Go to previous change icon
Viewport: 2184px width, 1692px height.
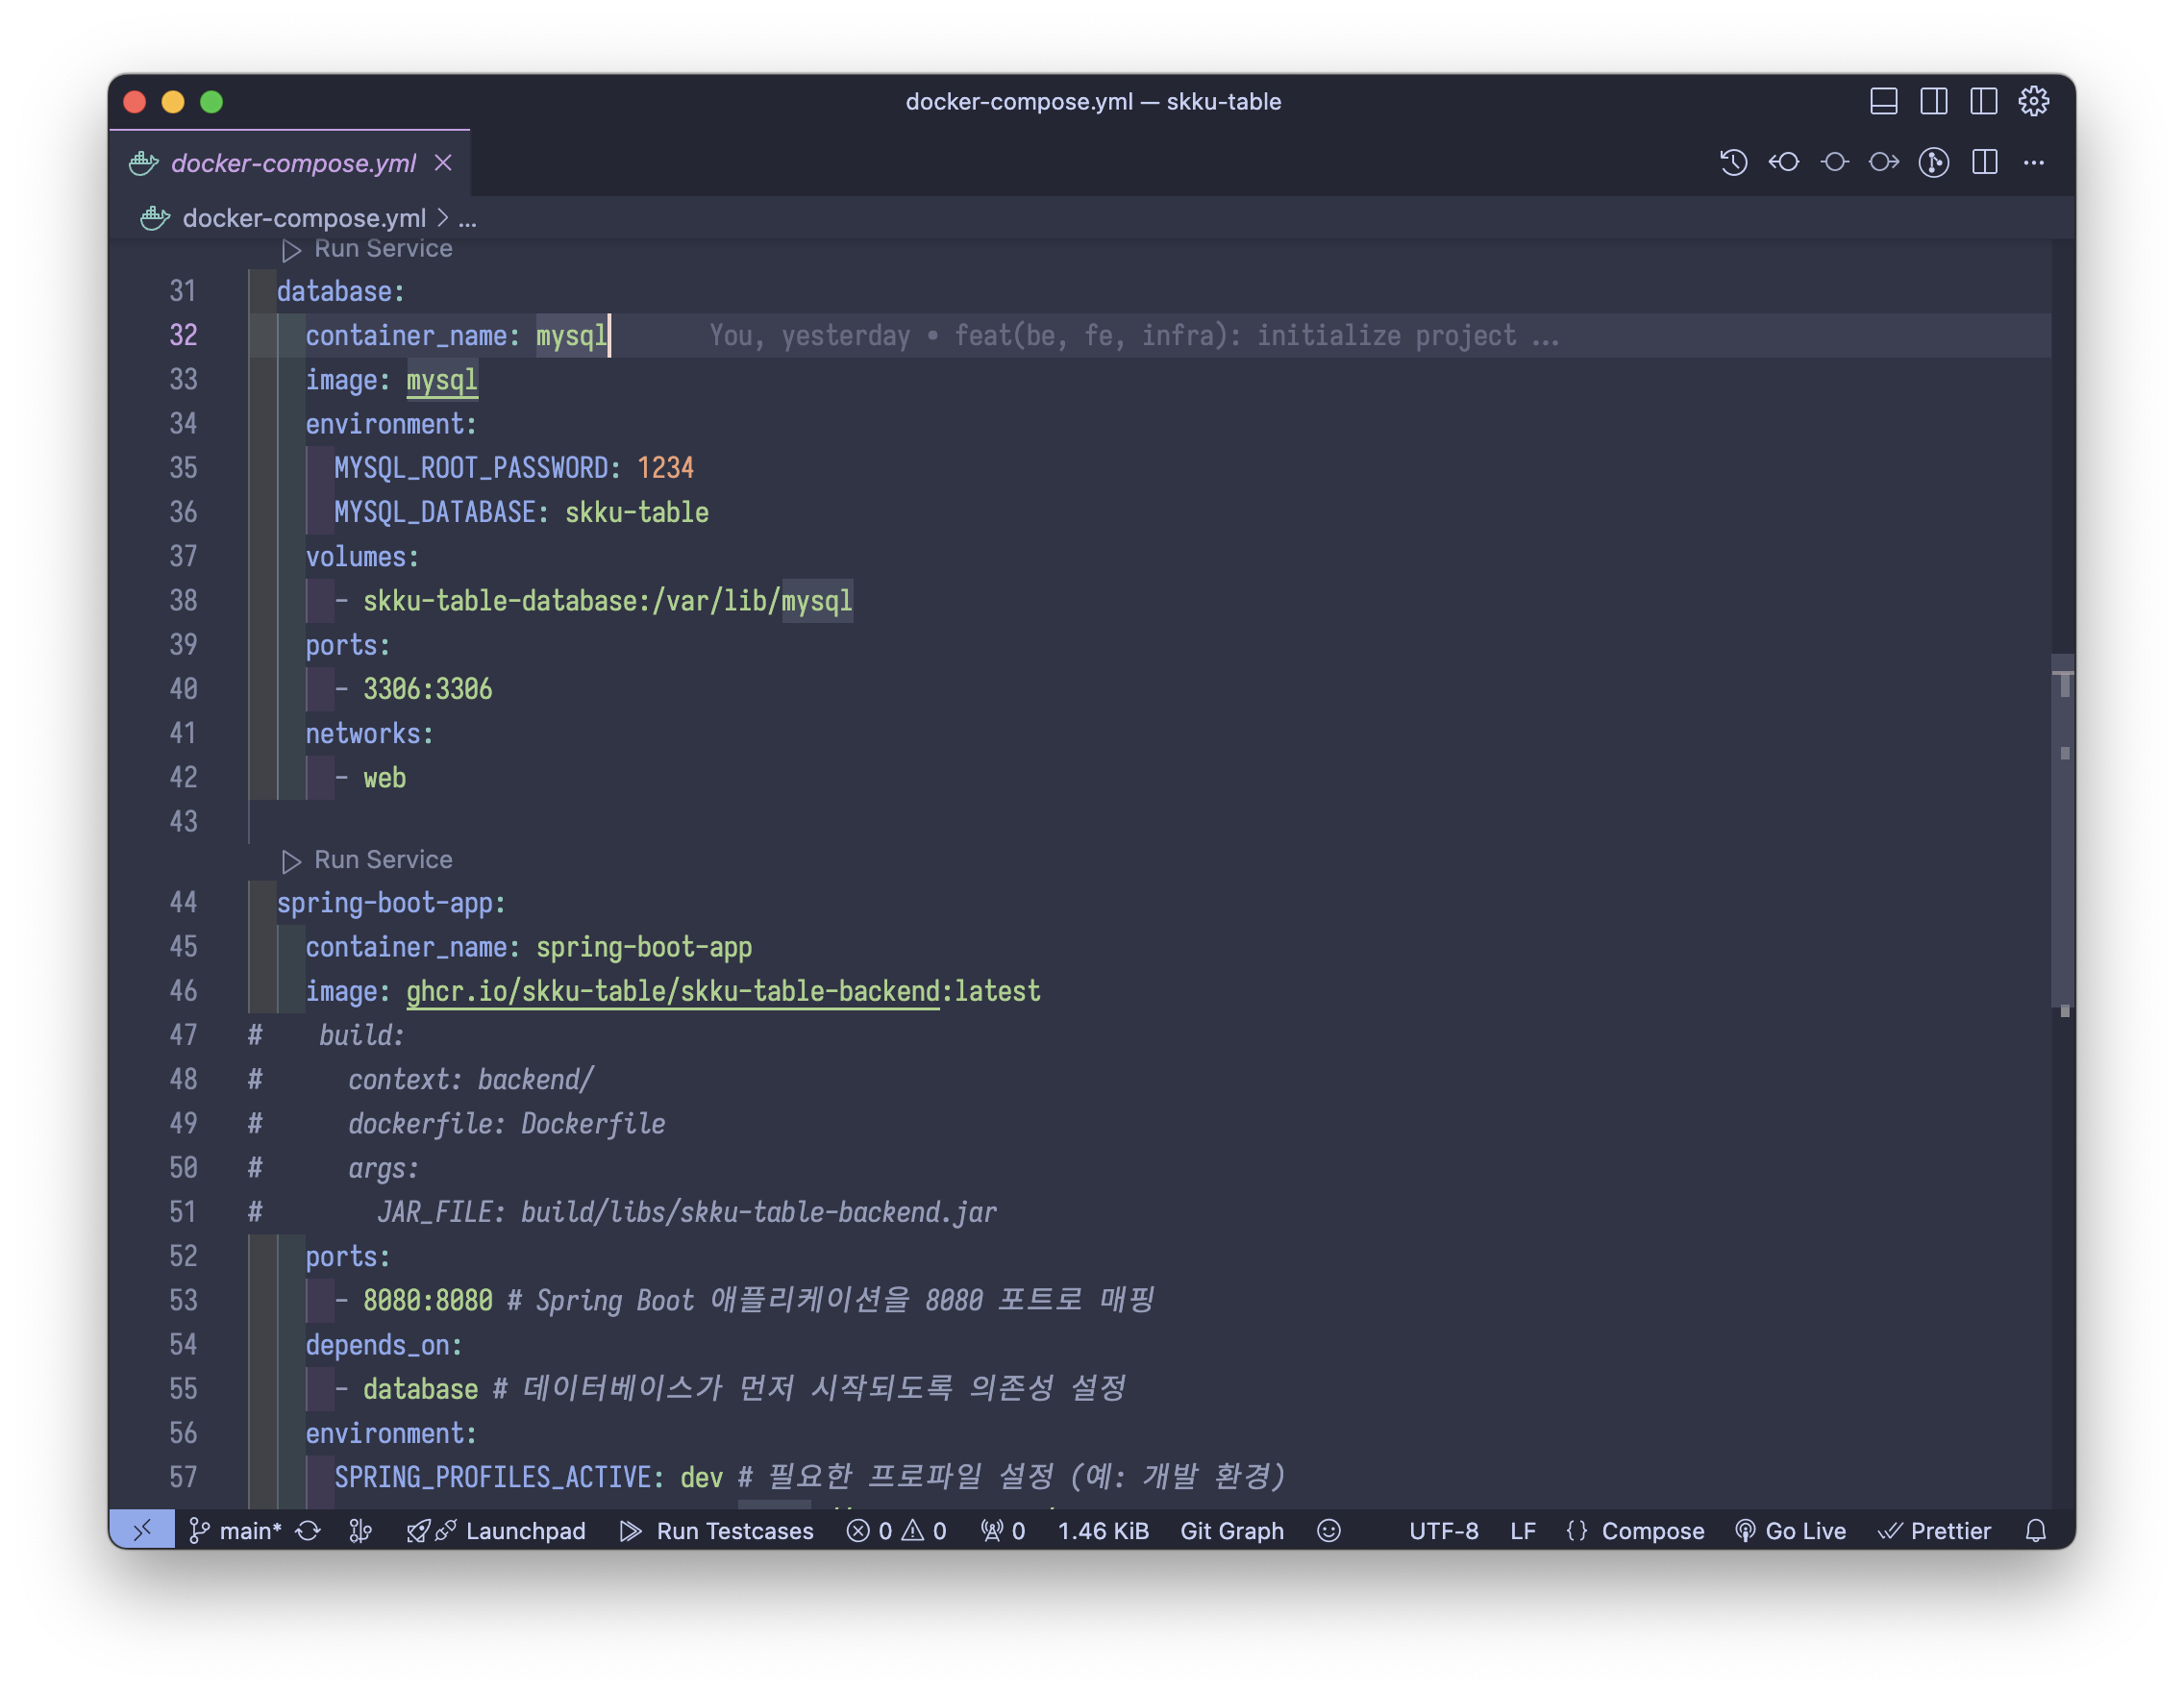pos(1785,162)
